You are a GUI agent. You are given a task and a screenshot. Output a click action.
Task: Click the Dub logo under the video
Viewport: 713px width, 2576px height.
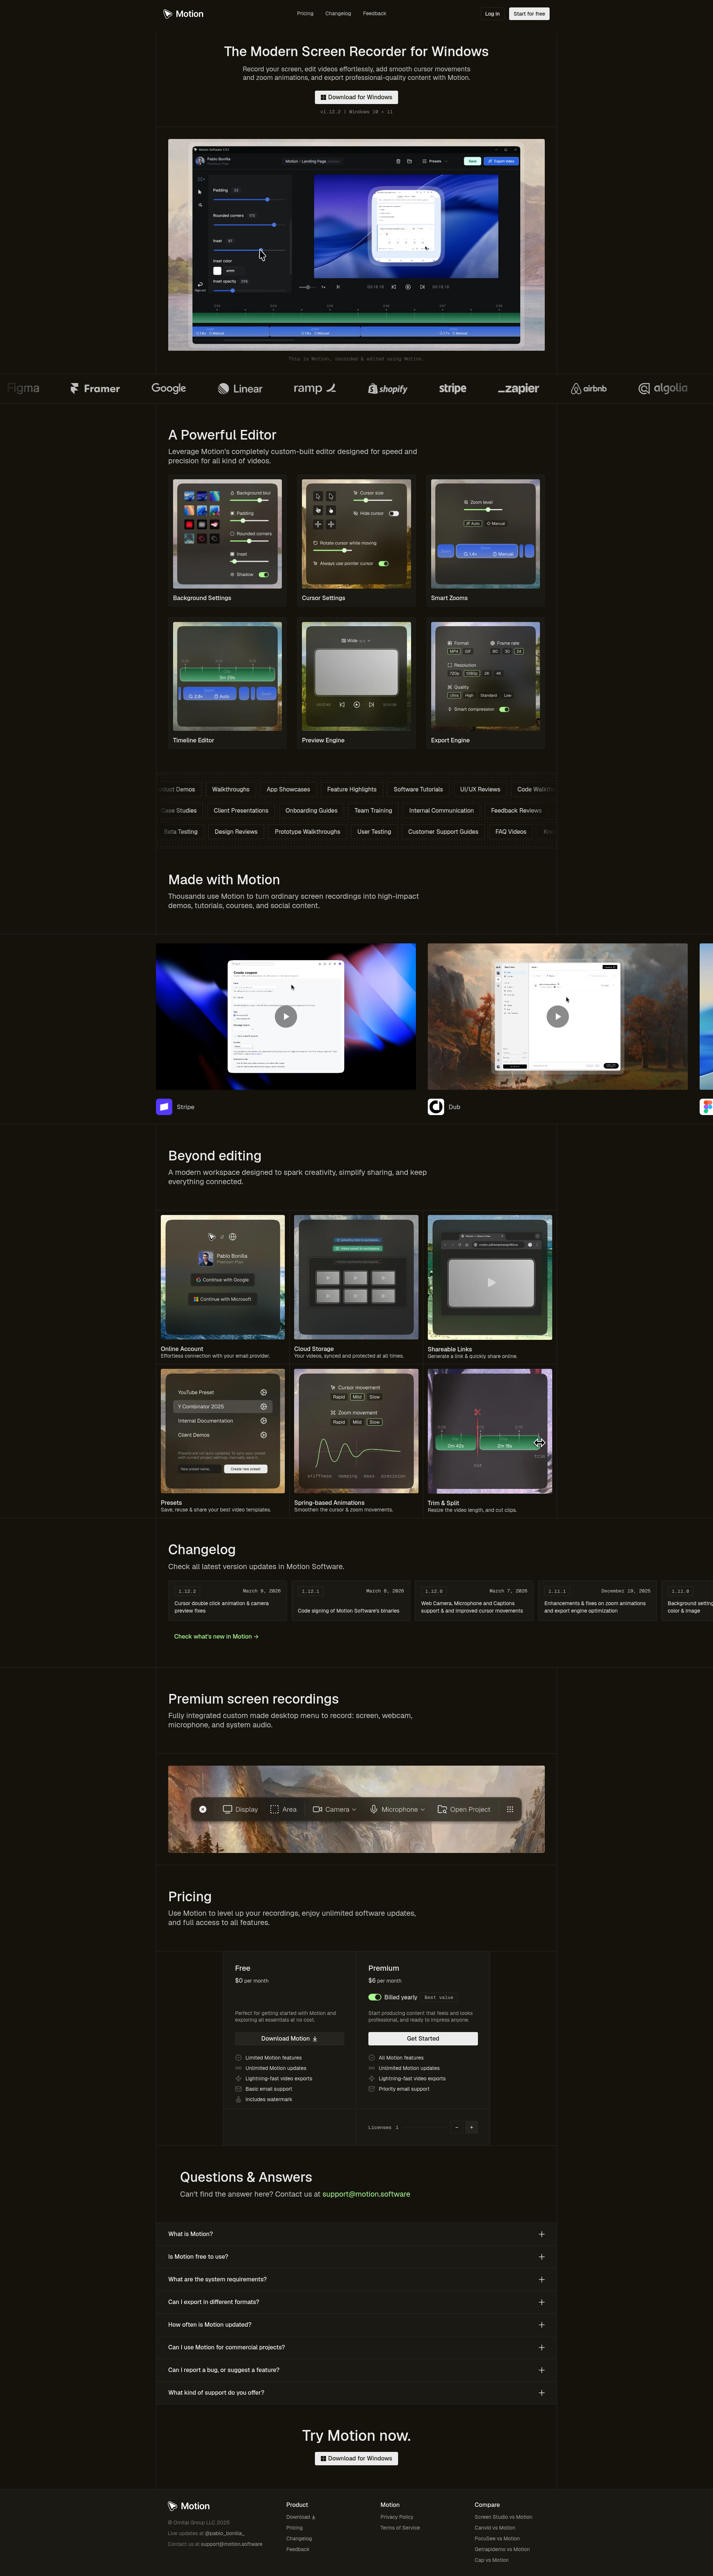tap(436, 1106)
